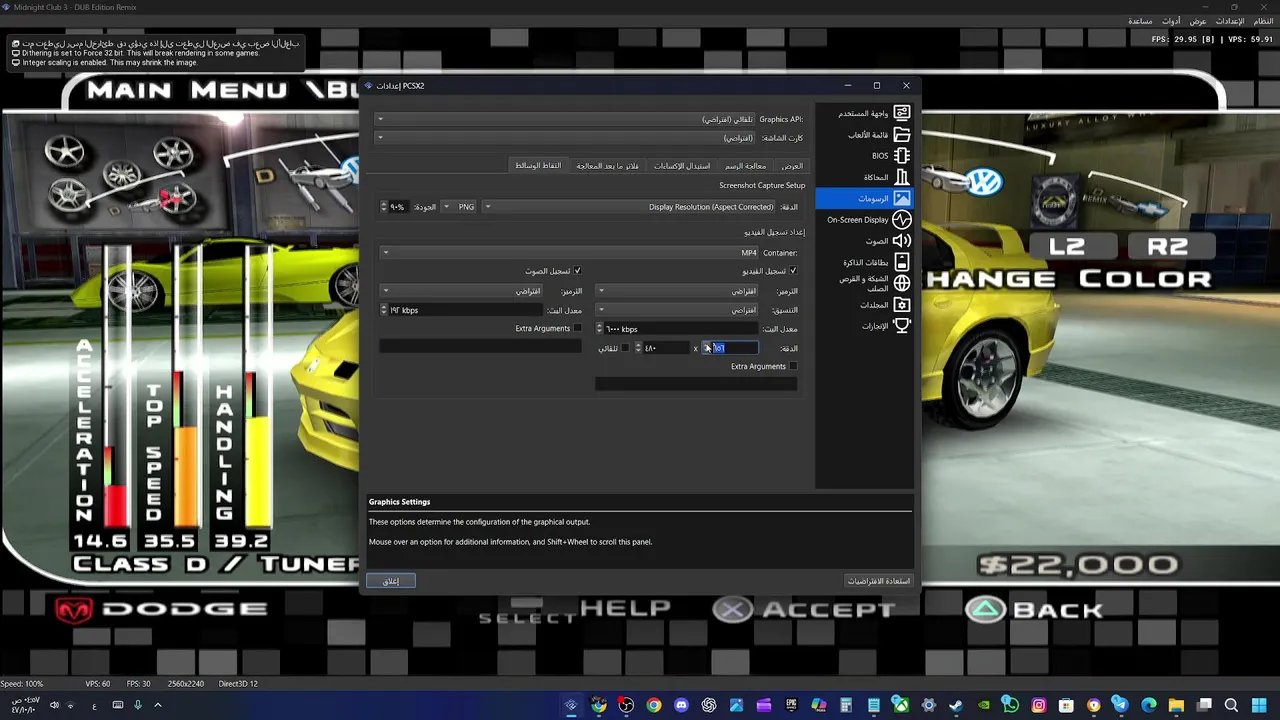Viewport: 1280px width, 720px height.
Task: Enable audio Extra Arguments checkbox
Action: point(577,329)
